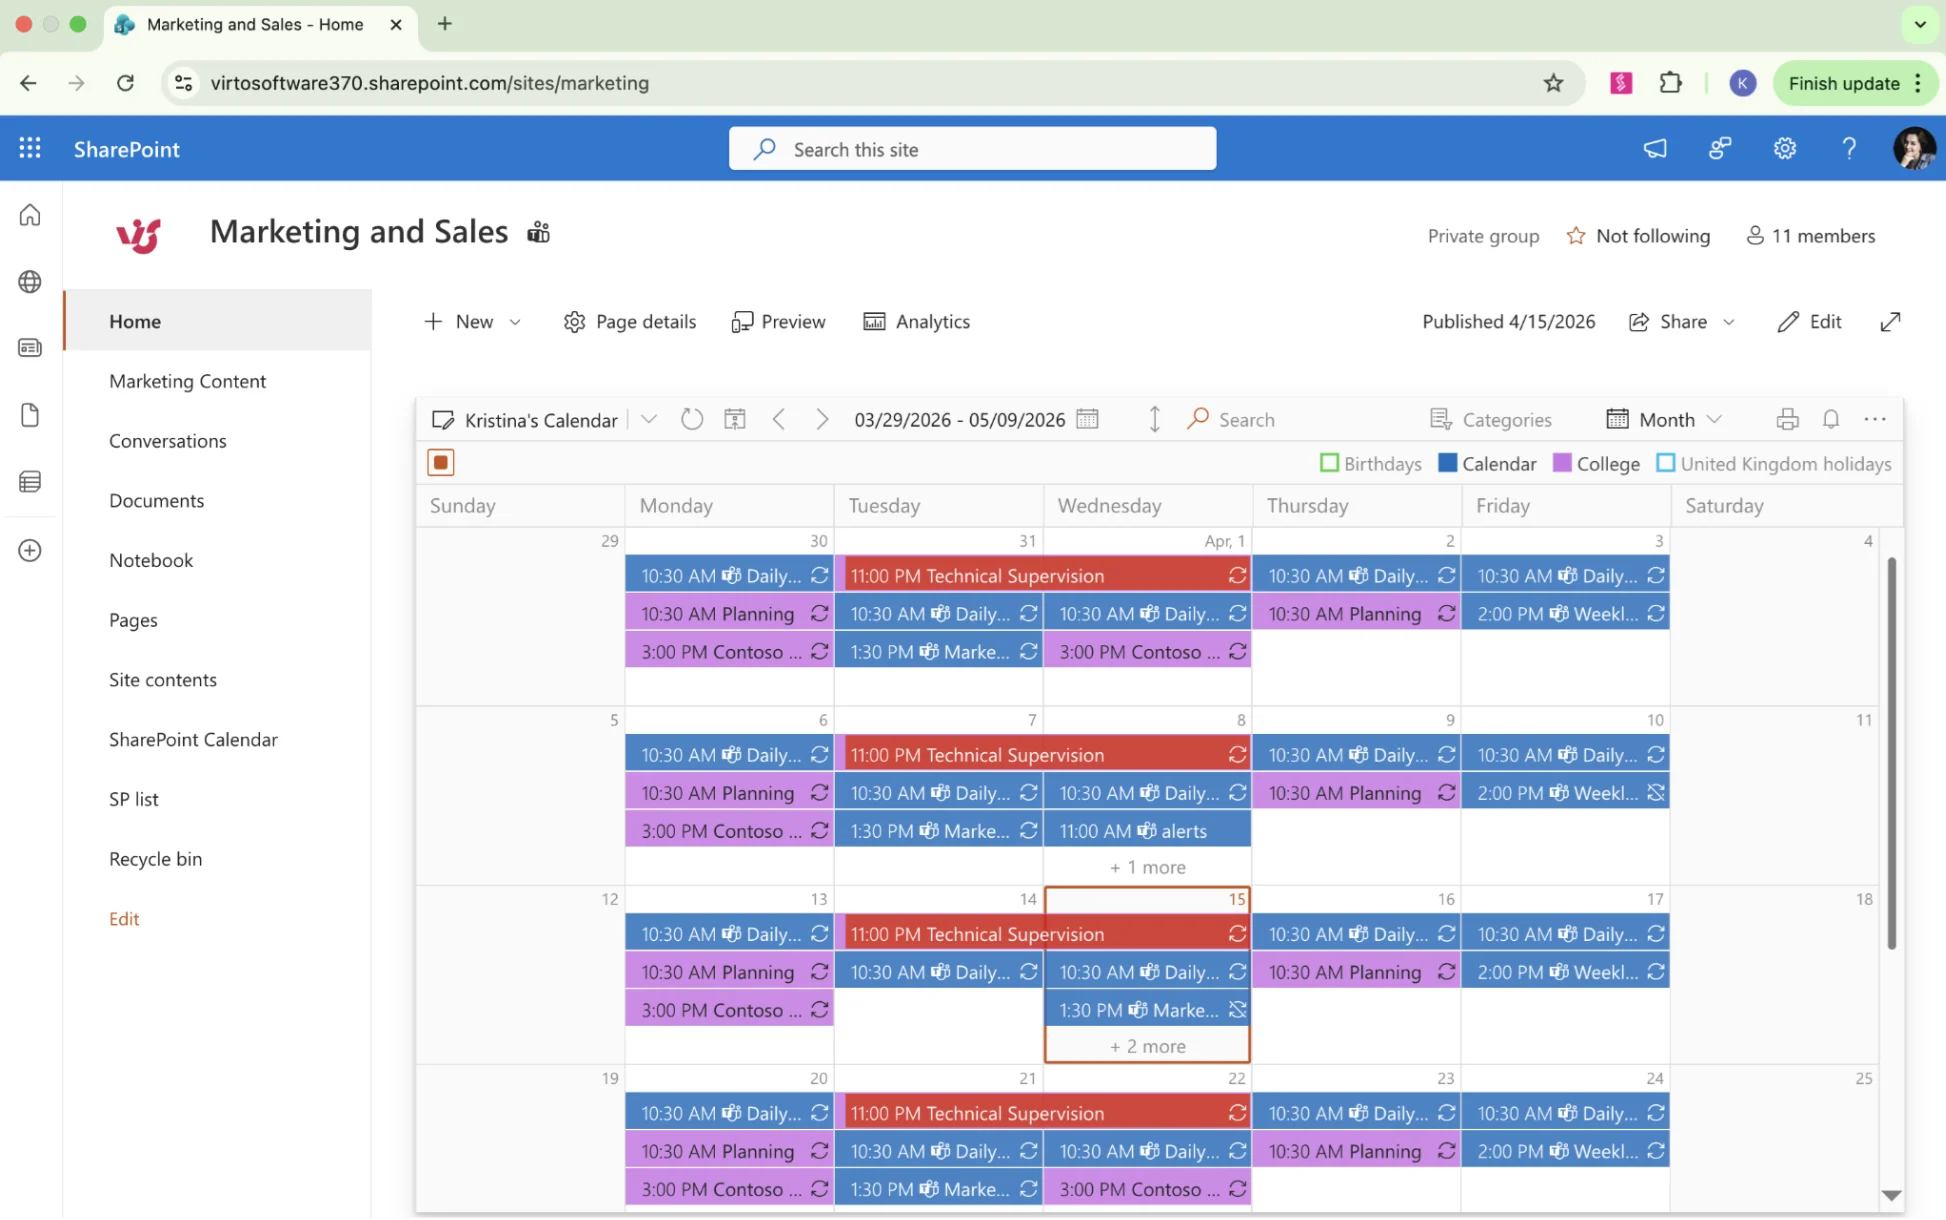This screenshot has width=1946, height=1220.
Task: Click the scroll-down arrow of calendar
Action: 1891,1195
